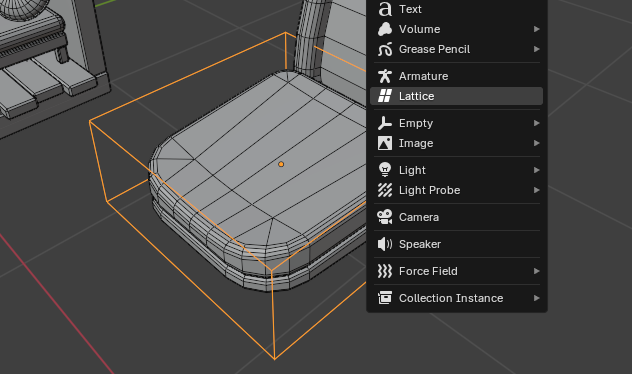Screen dimensions: 632x374
Task: Add an Armature object
Action: [456, 76]
